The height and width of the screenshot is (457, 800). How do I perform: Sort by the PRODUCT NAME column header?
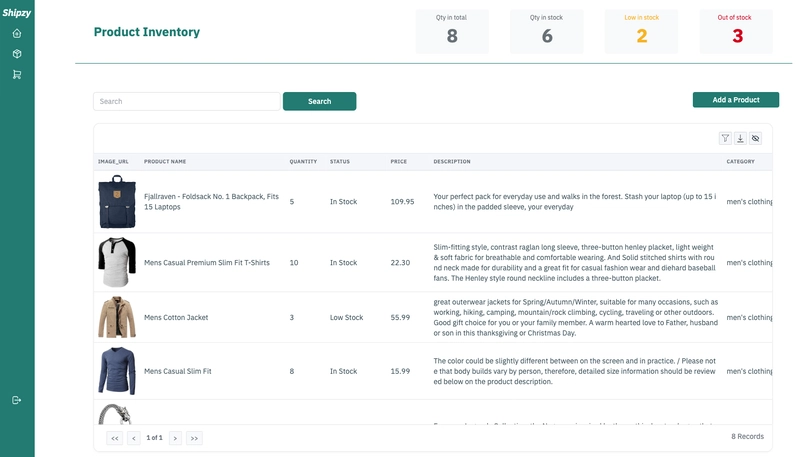pos(165,162)
